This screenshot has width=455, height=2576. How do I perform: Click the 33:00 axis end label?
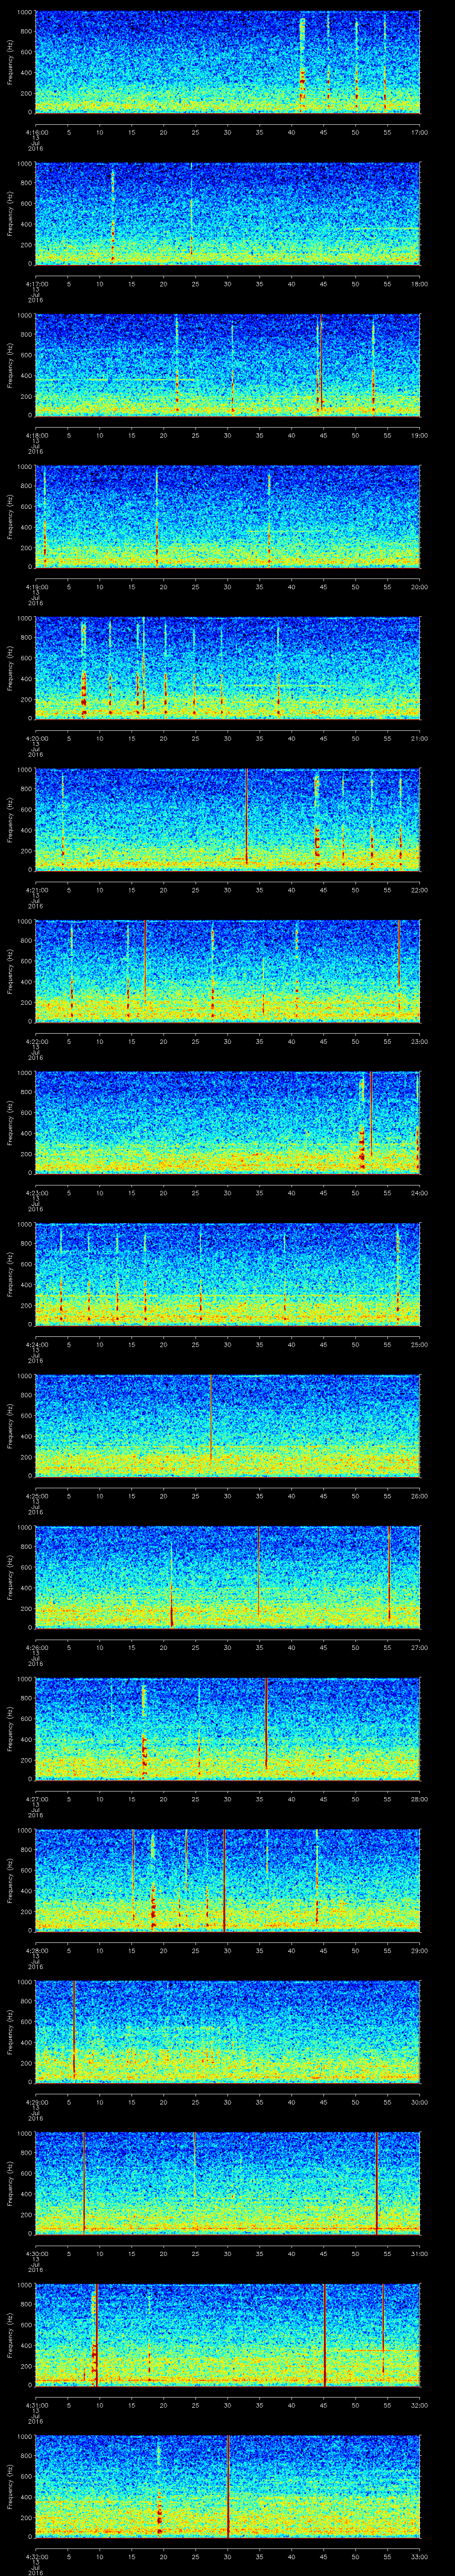(419, 2556)
